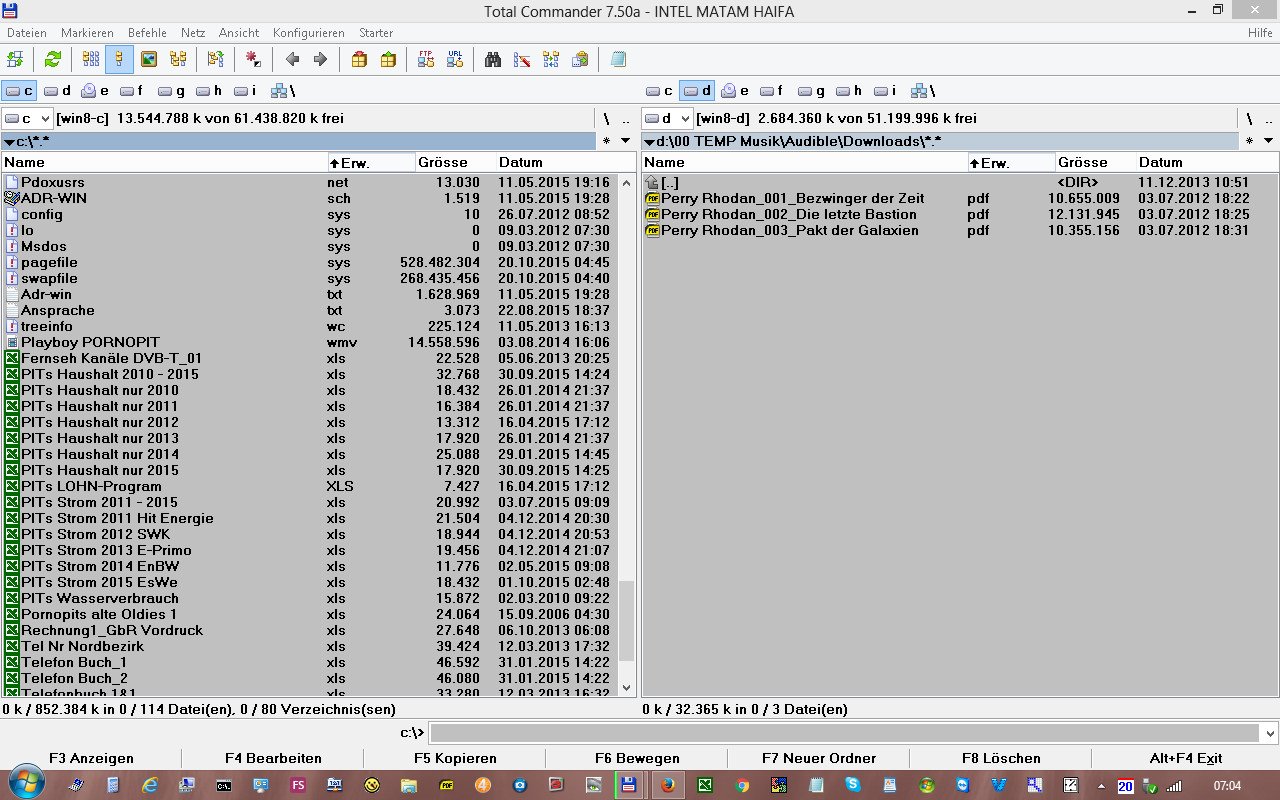The height and width of the screenshot is (800, 1280).
Task: Open network neighborhood in right drive bar
Action: 923,91
